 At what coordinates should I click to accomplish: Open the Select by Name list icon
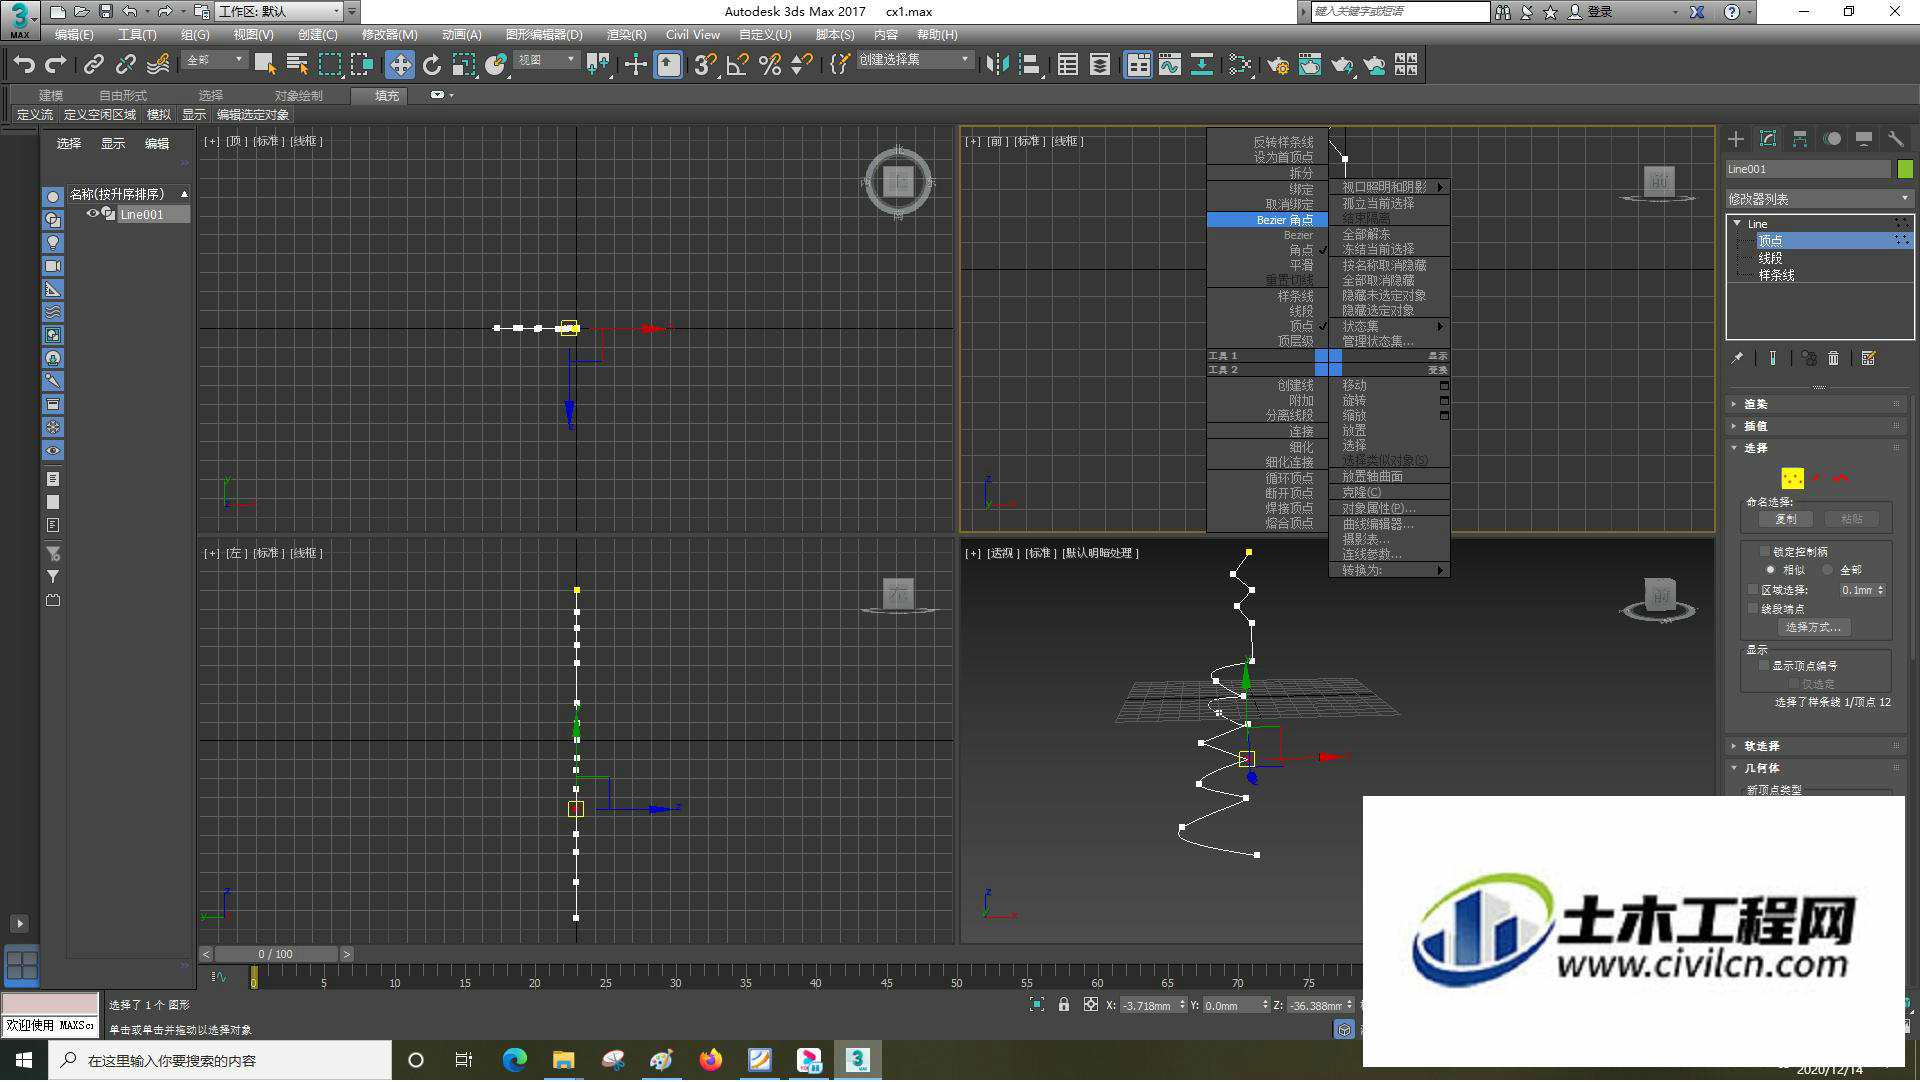pyautogui.click(x=297, y=65)
